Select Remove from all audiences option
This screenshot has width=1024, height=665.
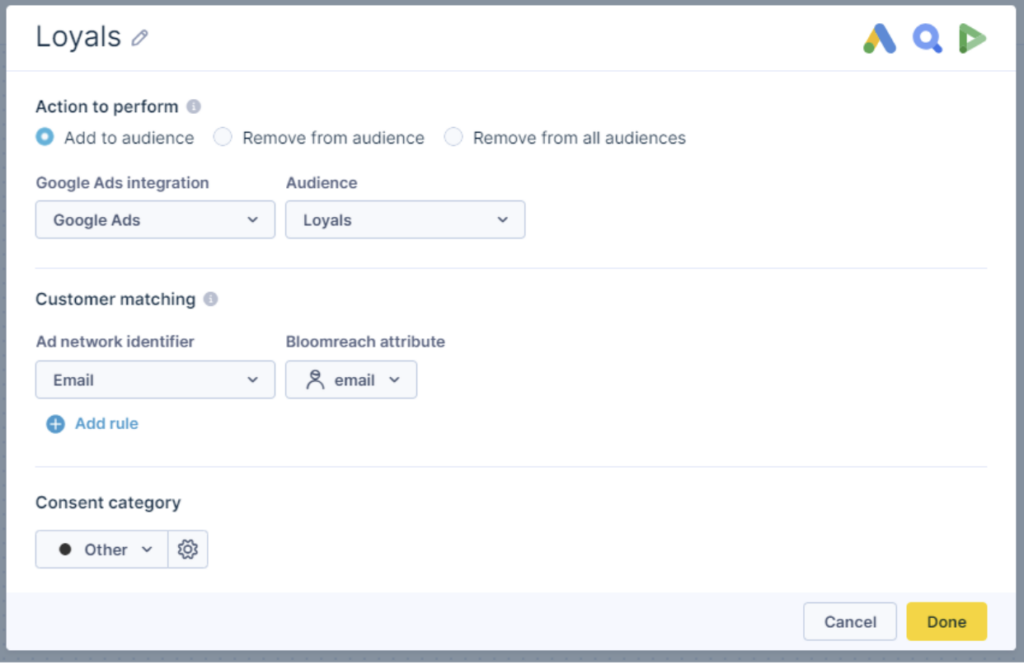[x=454, y=137]
